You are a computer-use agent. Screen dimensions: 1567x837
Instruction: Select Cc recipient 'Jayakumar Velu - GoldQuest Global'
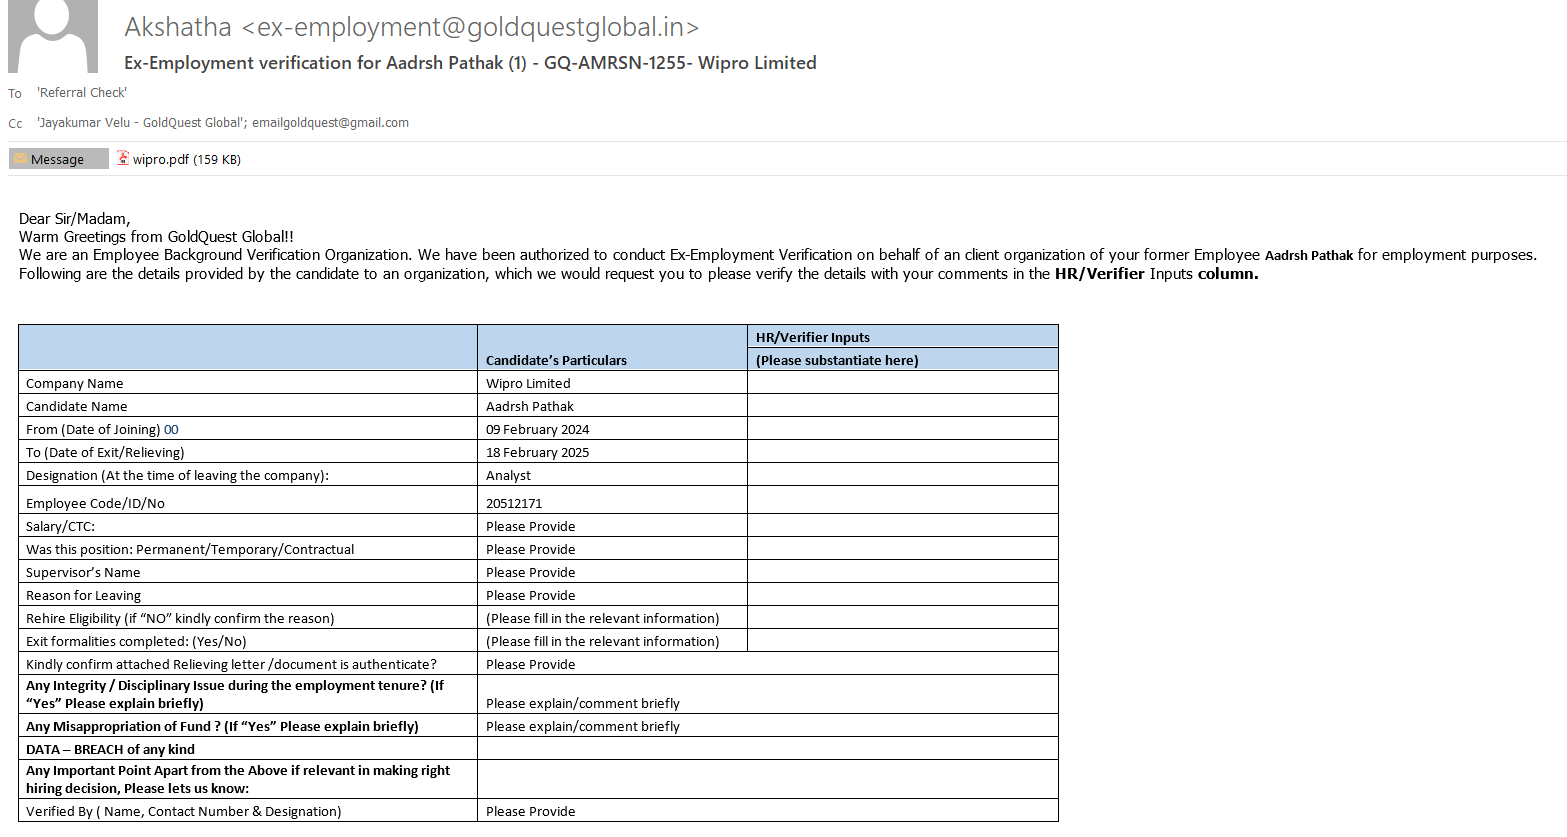click(x=141, y=123)
